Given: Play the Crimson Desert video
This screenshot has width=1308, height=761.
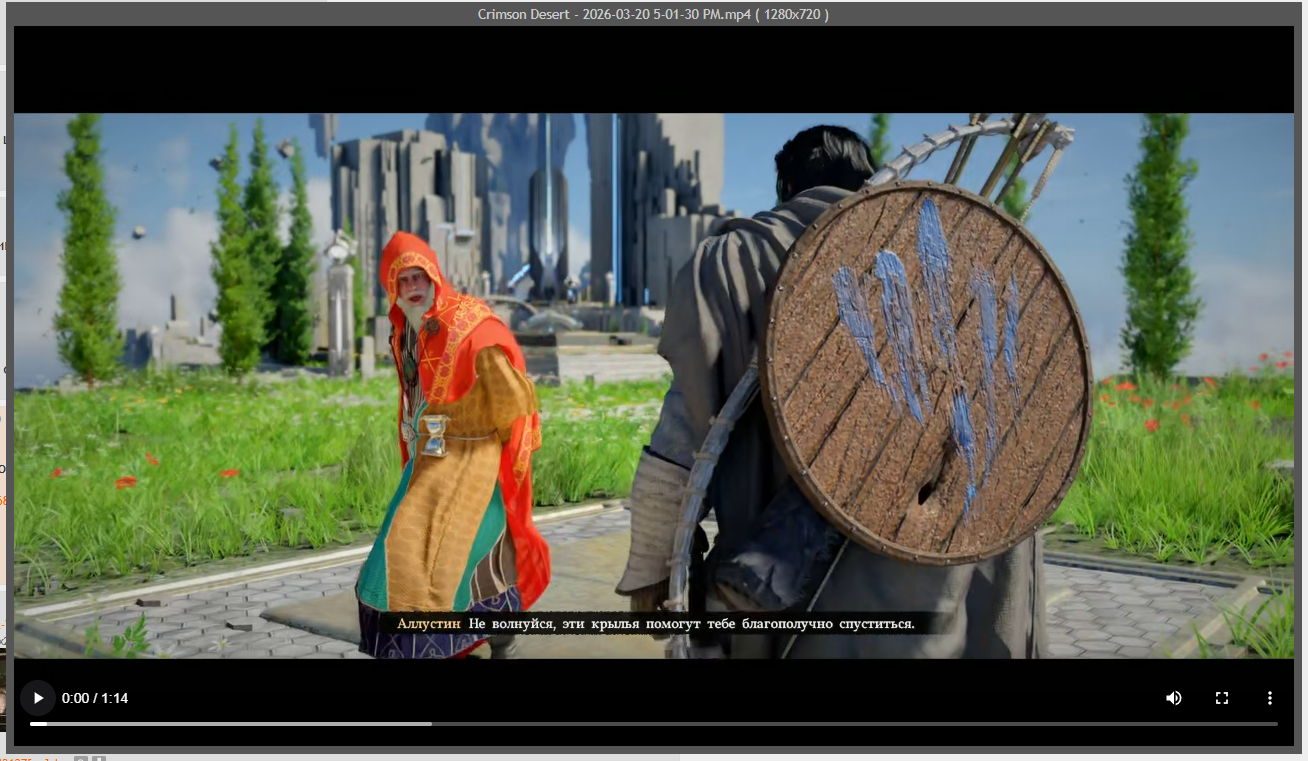Looking at the screenshot, I should [x=38, y=698].
